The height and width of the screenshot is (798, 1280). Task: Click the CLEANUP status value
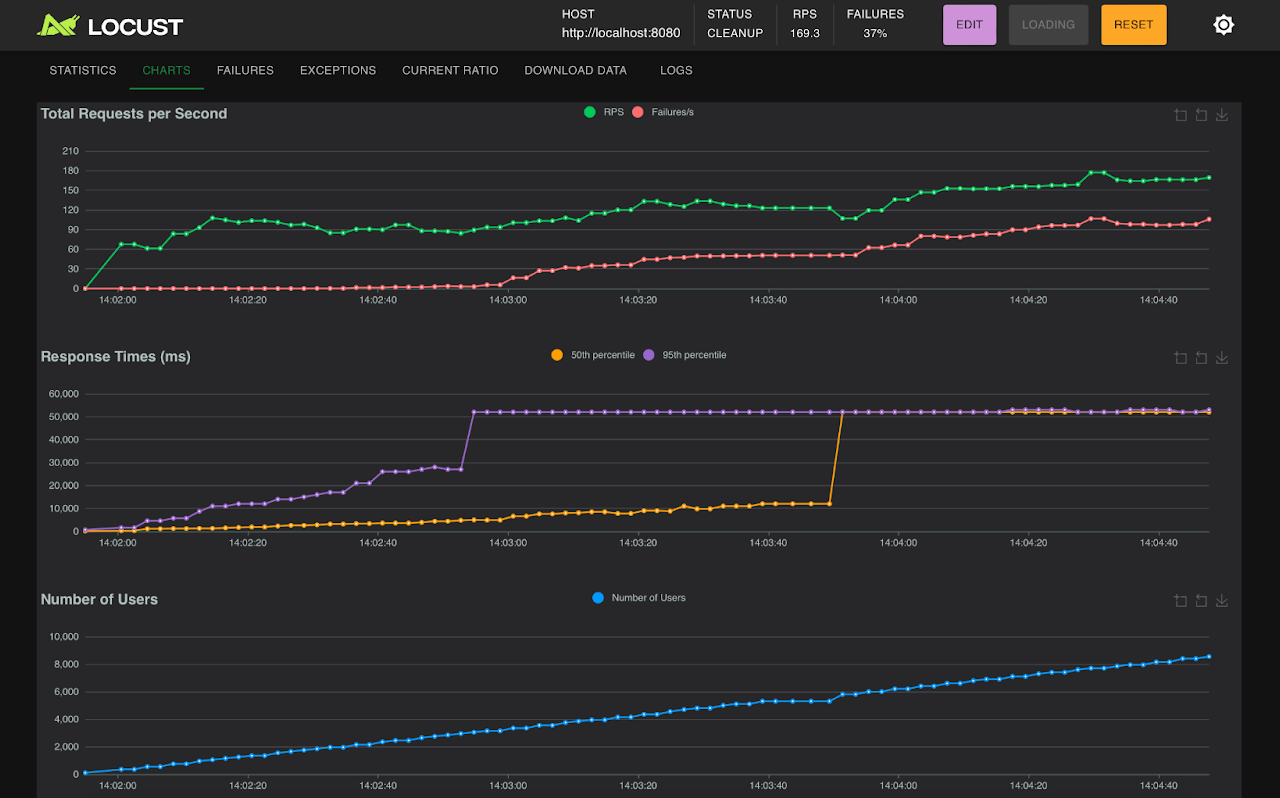[x=735, y=33]
